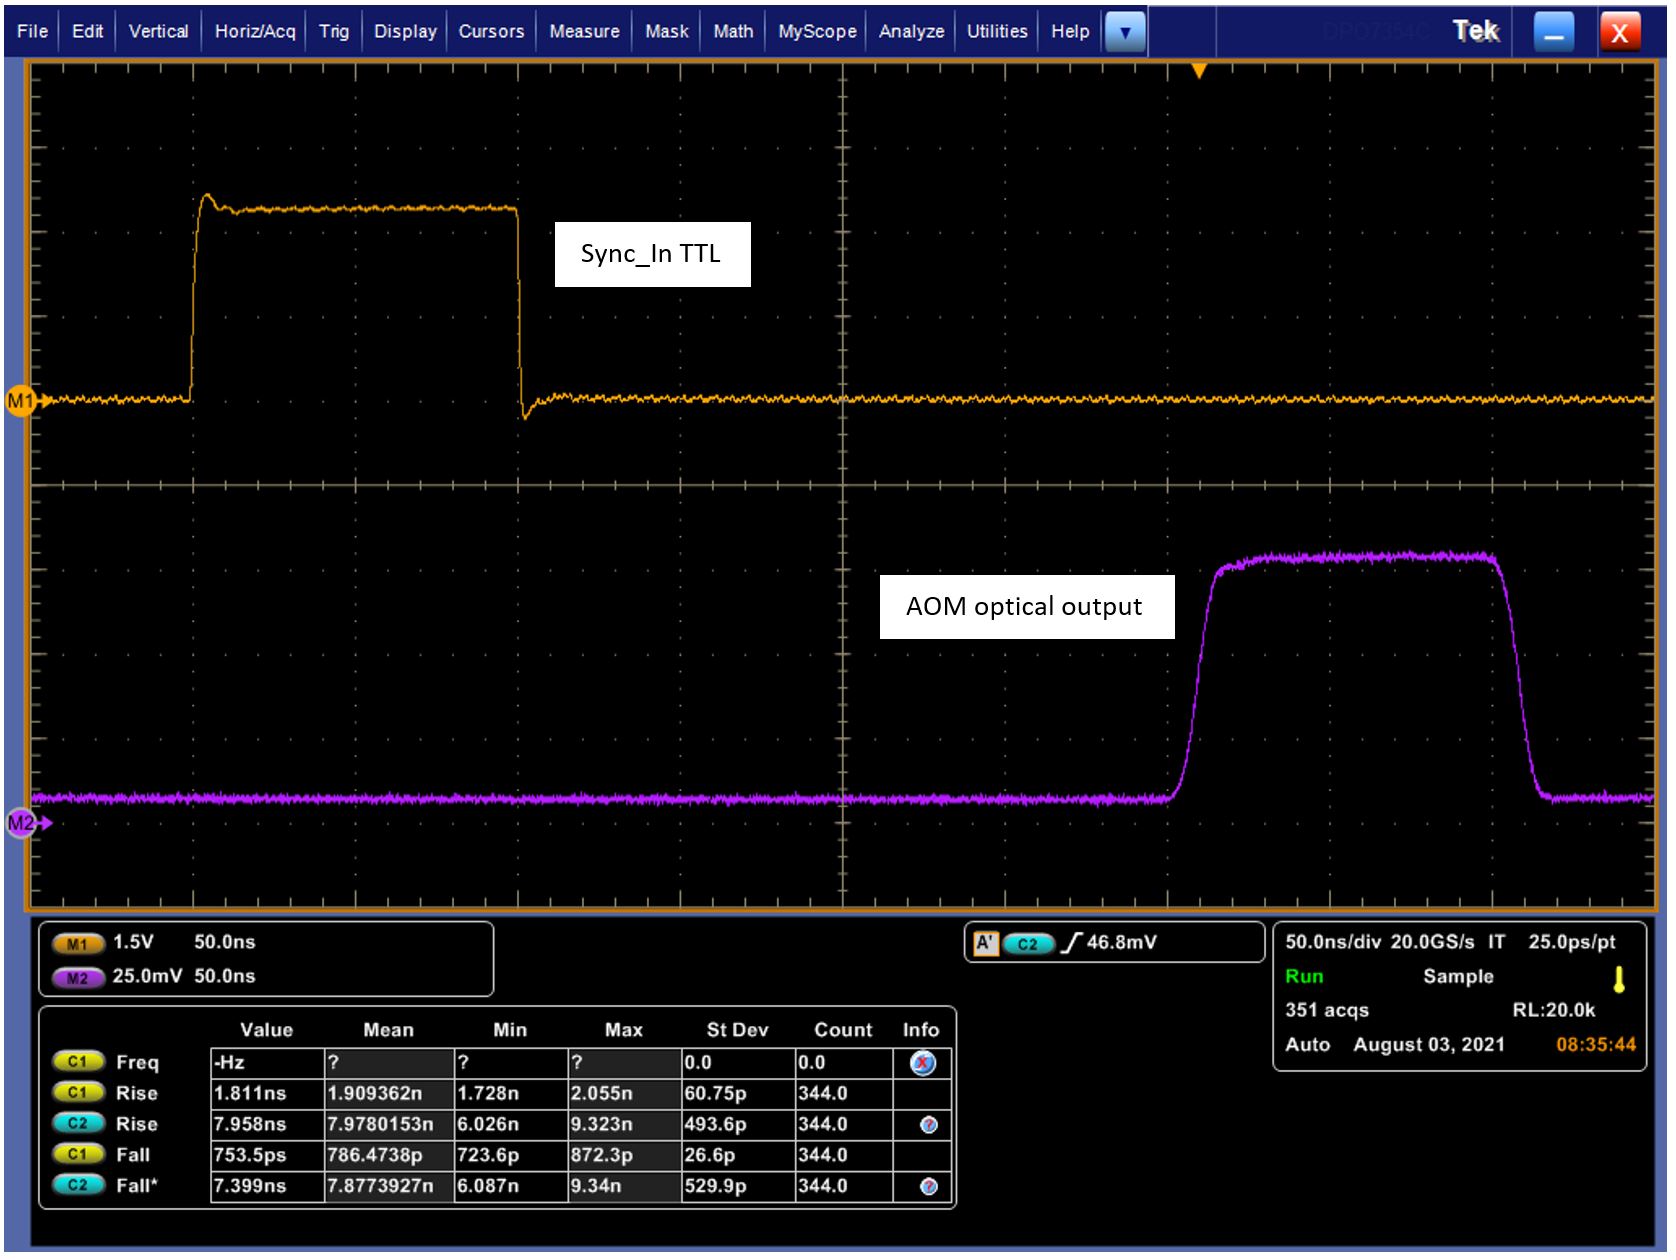Click the AOM optical output annotation label
Image resolution: width=1676 pixels, height=1260 pixels.
pos(1027,607)
